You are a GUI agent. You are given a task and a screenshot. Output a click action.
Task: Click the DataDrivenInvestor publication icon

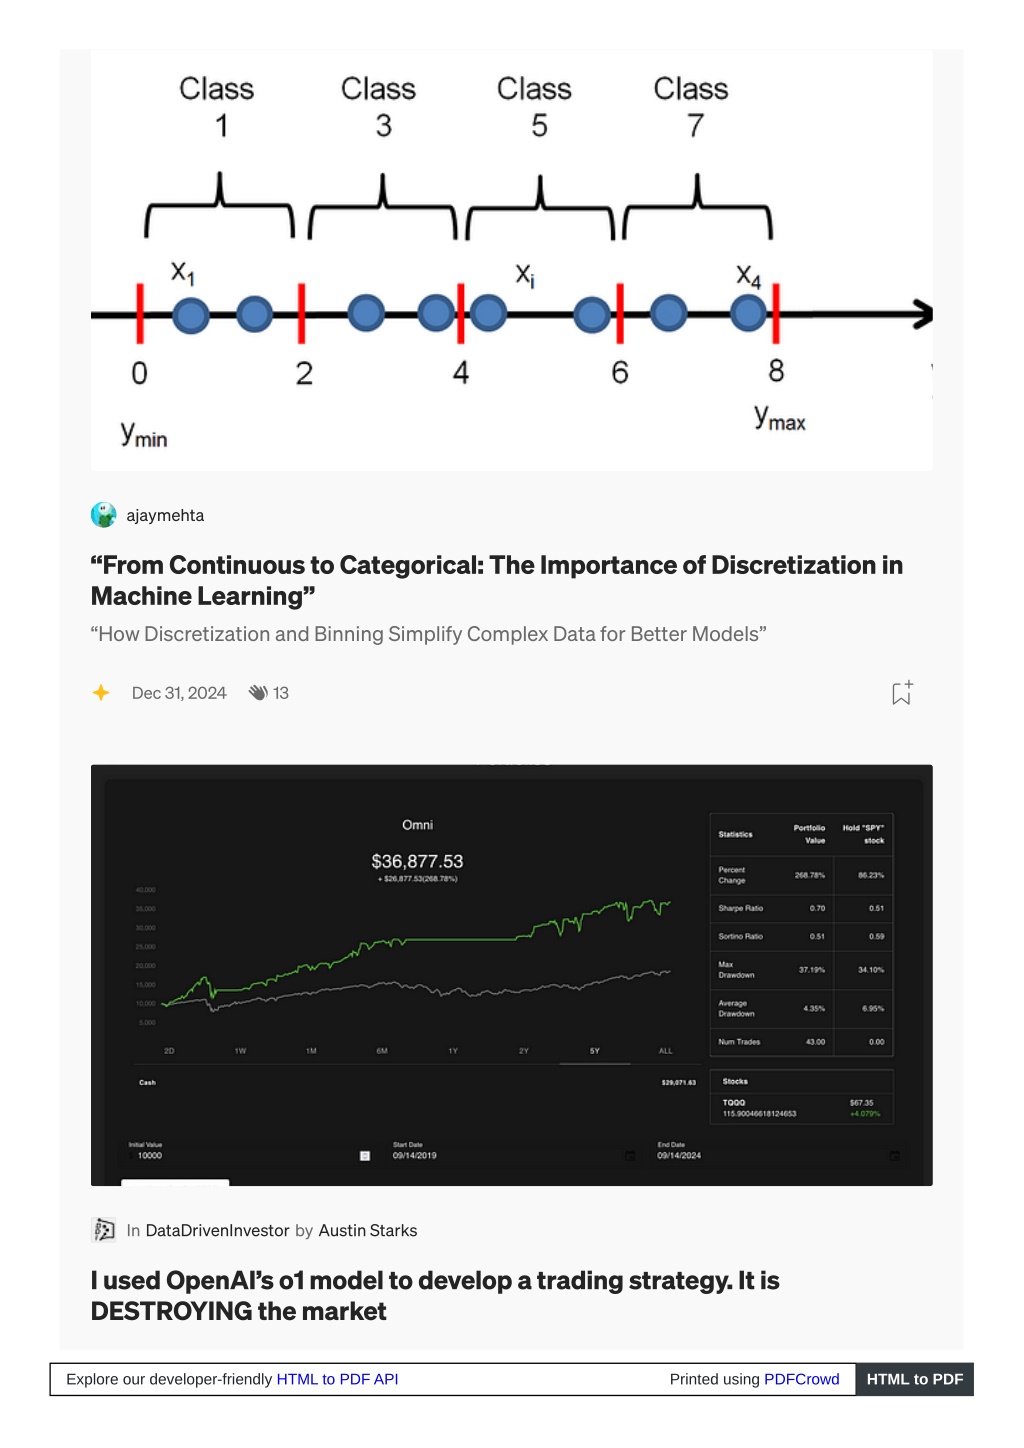[x=104, y=1230]
